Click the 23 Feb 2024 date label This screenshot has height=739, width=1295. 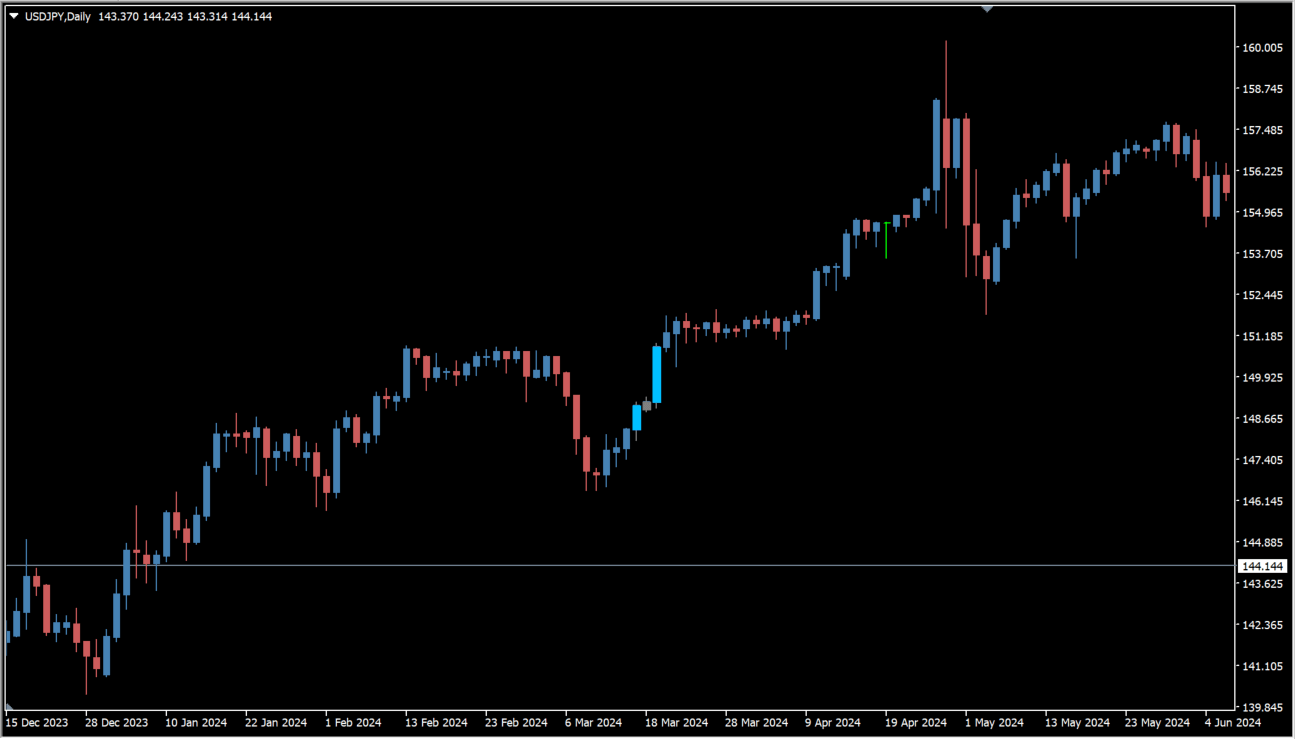pyautogui.click(x=516, y=723)
